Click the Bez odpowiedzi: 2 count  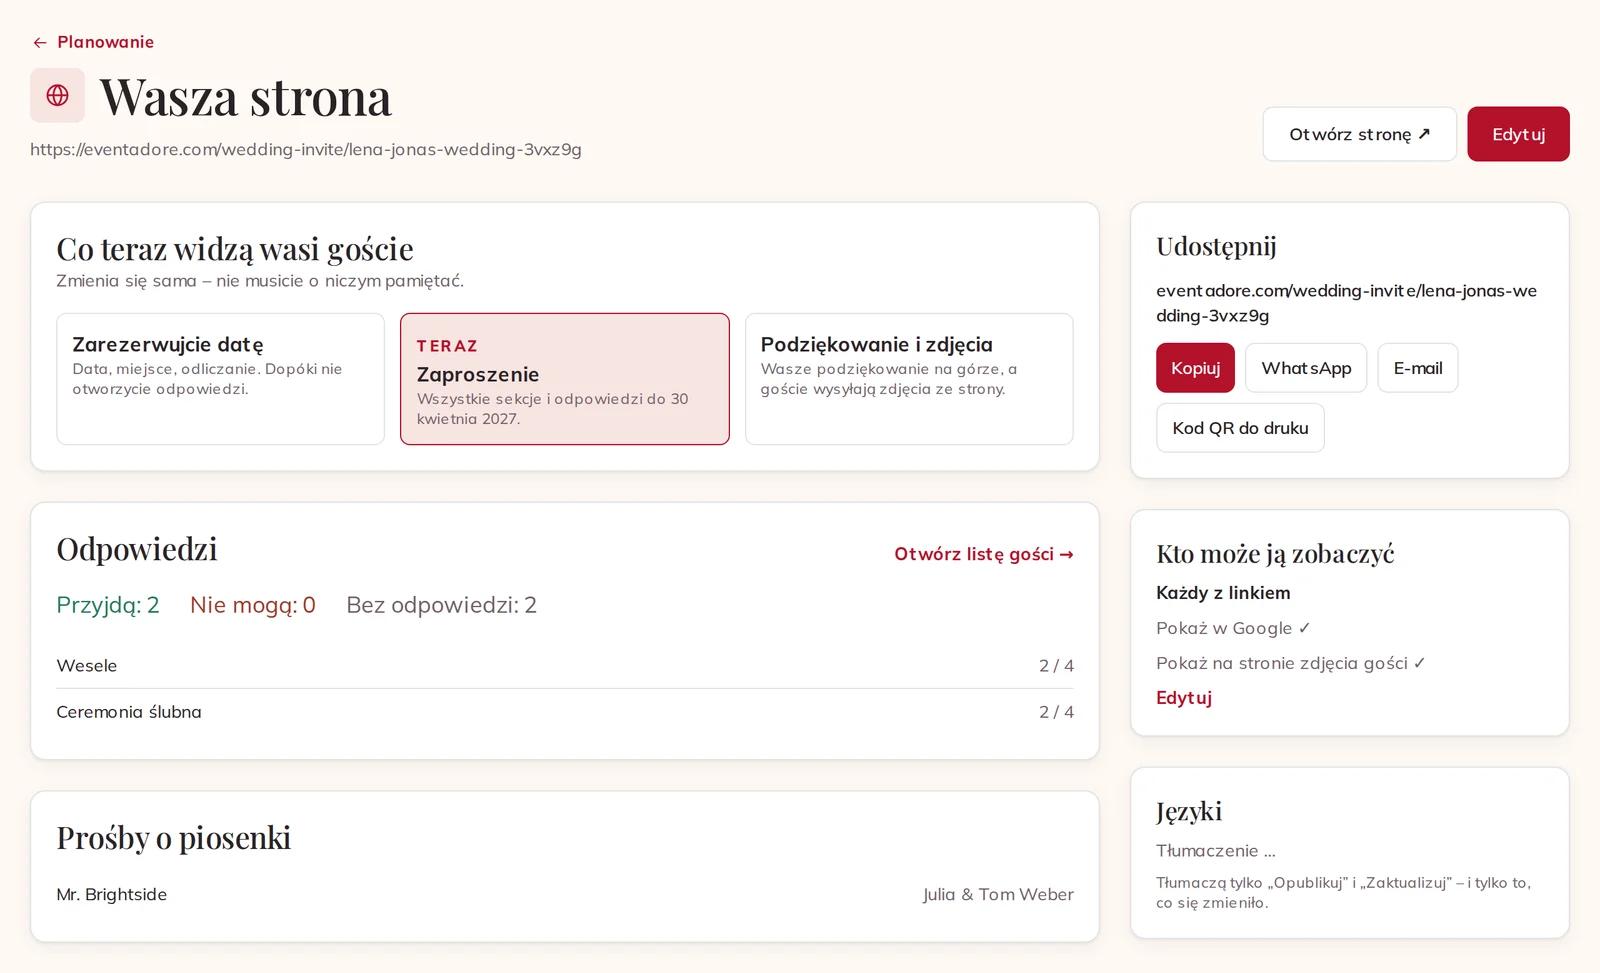(x=441, y=605)
